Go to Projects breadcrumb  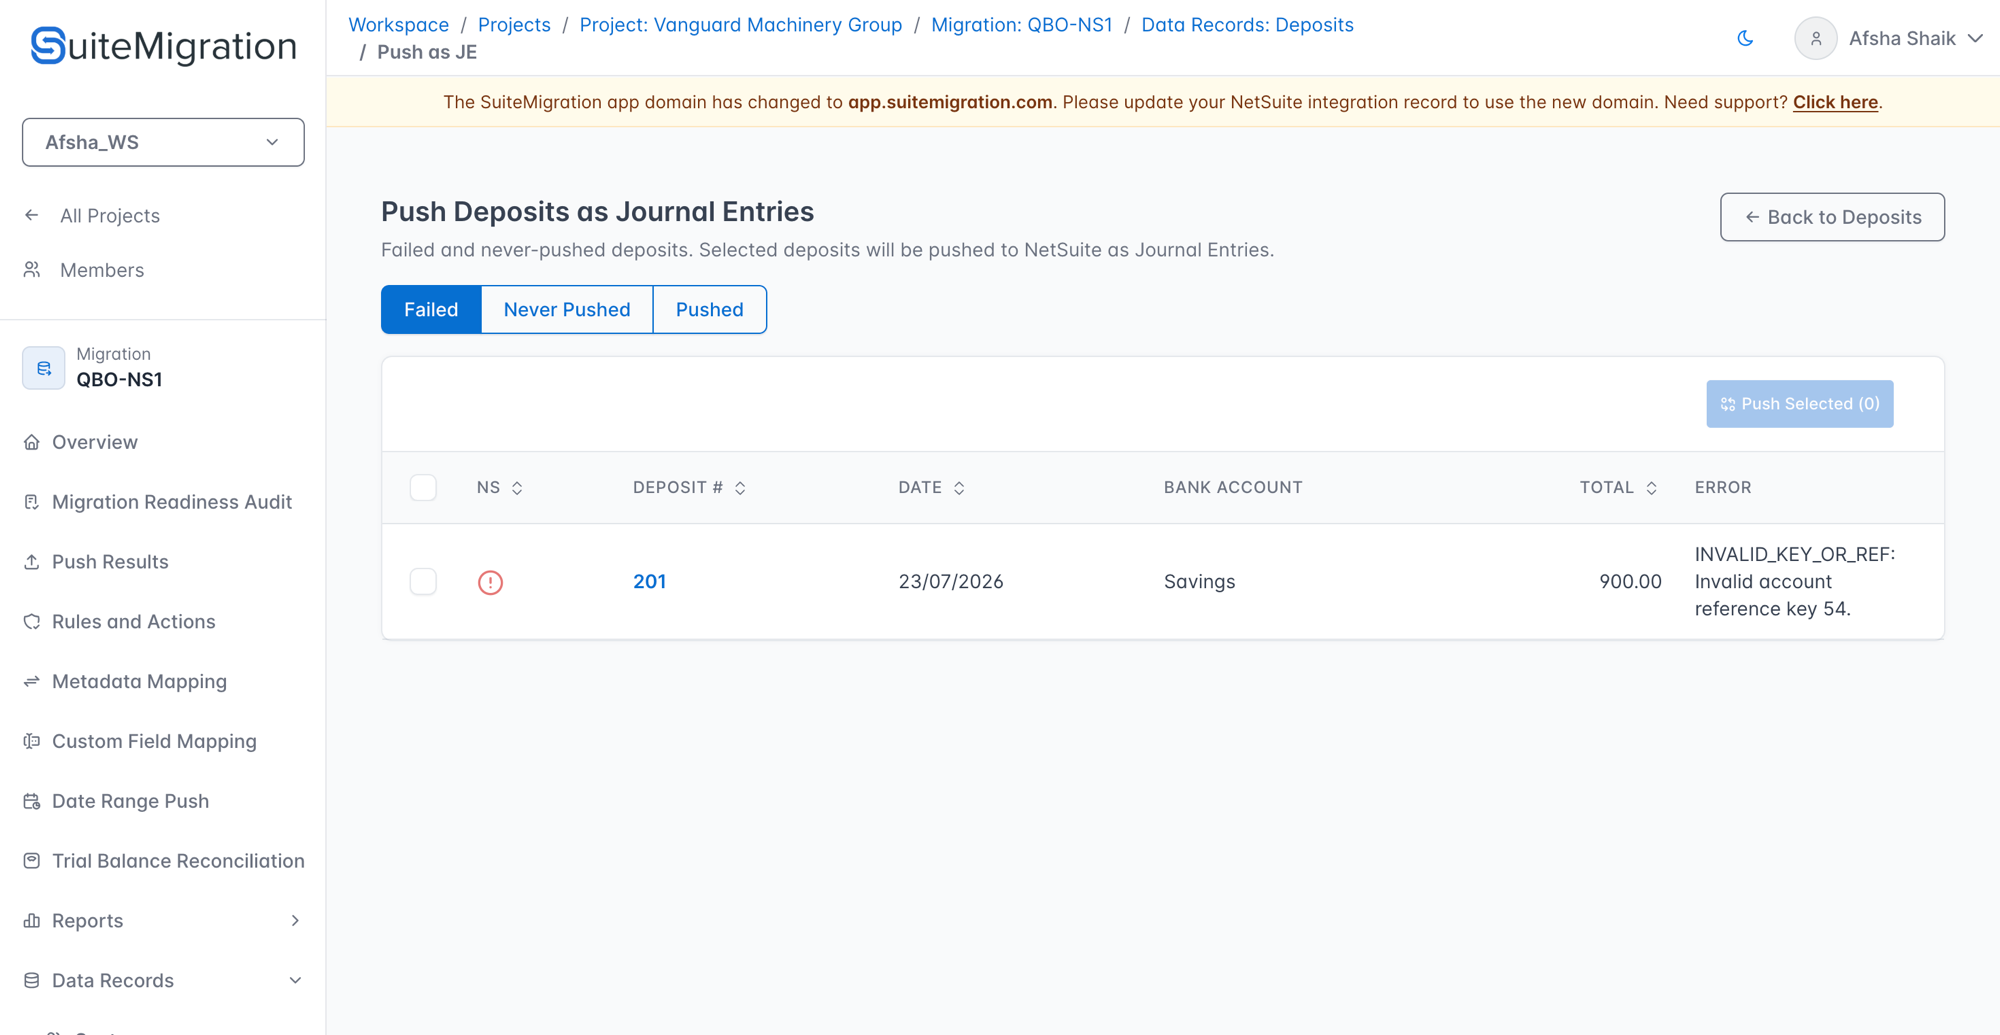click(514, 25)
